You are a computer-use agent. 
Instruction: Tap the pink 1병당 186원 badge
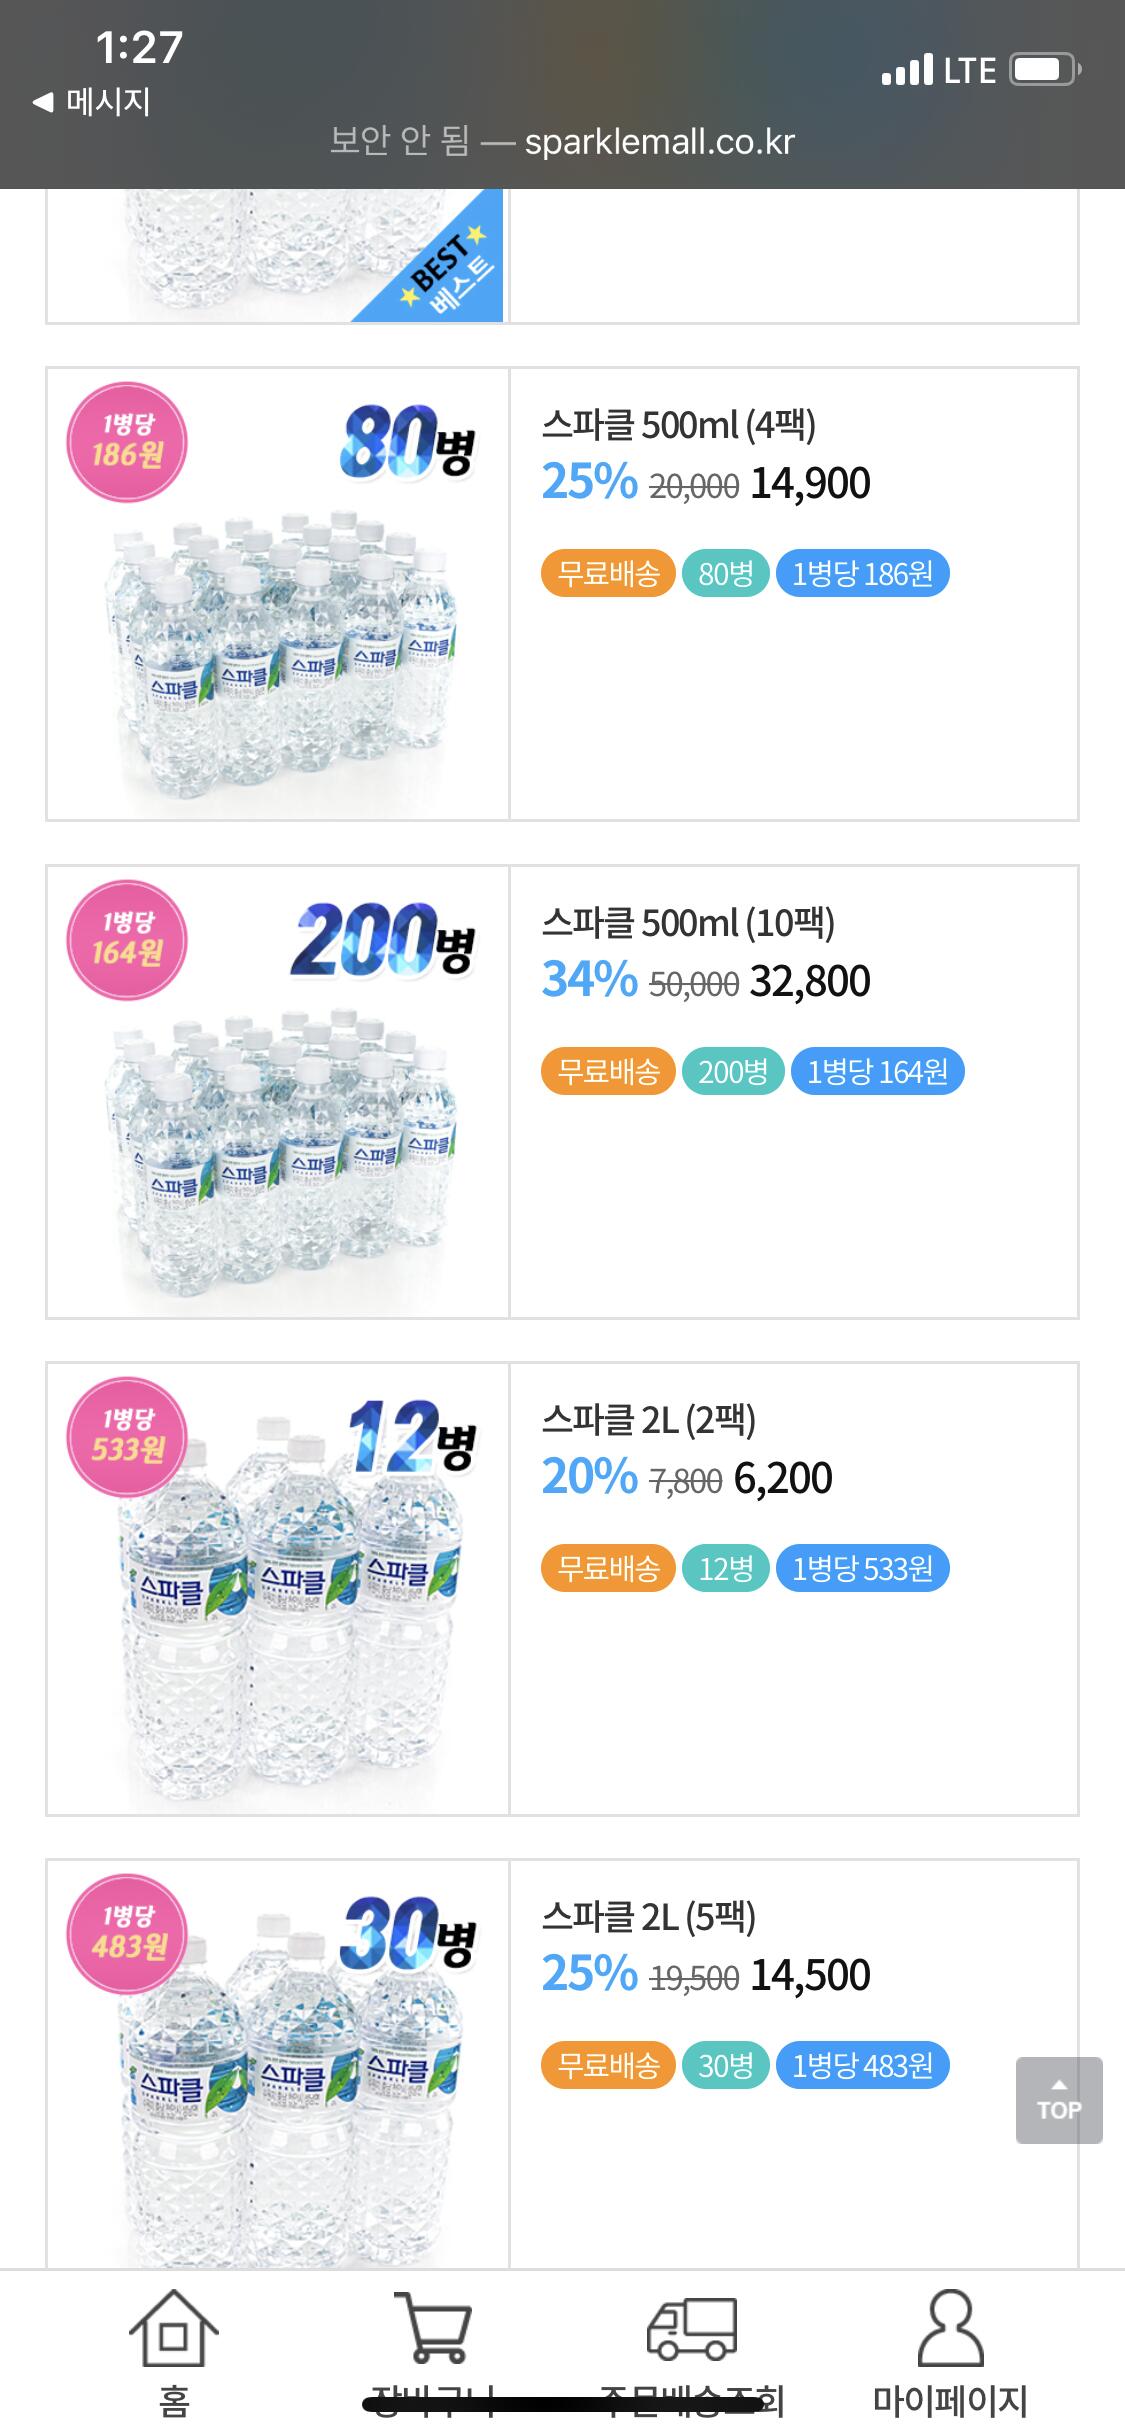pyautogui.click(x=127, y=441)
